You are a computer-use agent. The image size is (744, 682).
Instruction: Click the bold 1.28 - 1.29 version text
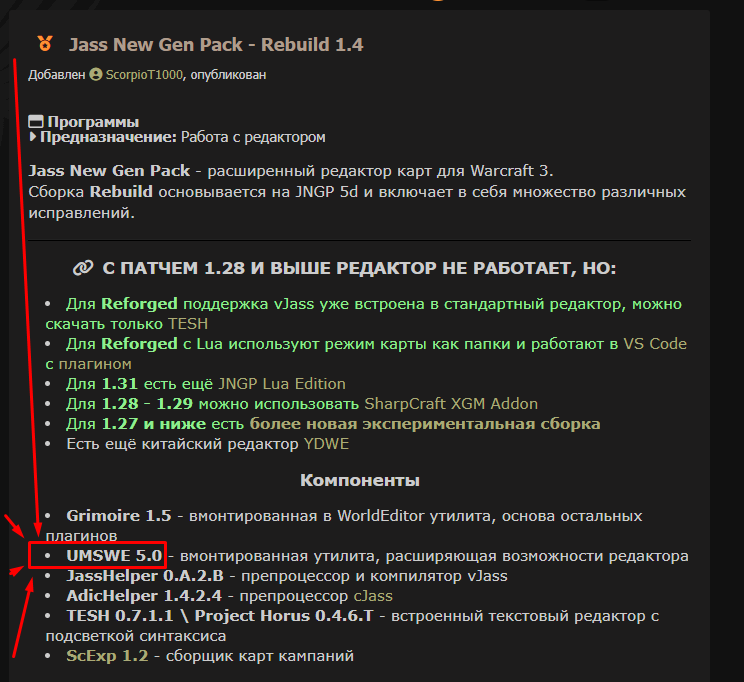(147, 403)
